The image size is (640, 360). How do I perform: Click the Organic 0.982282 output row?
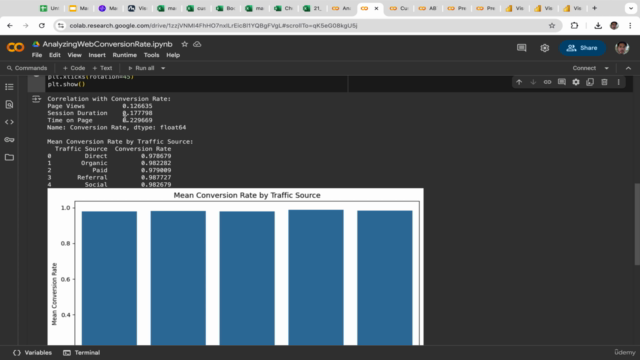click(x=109, y=163)
